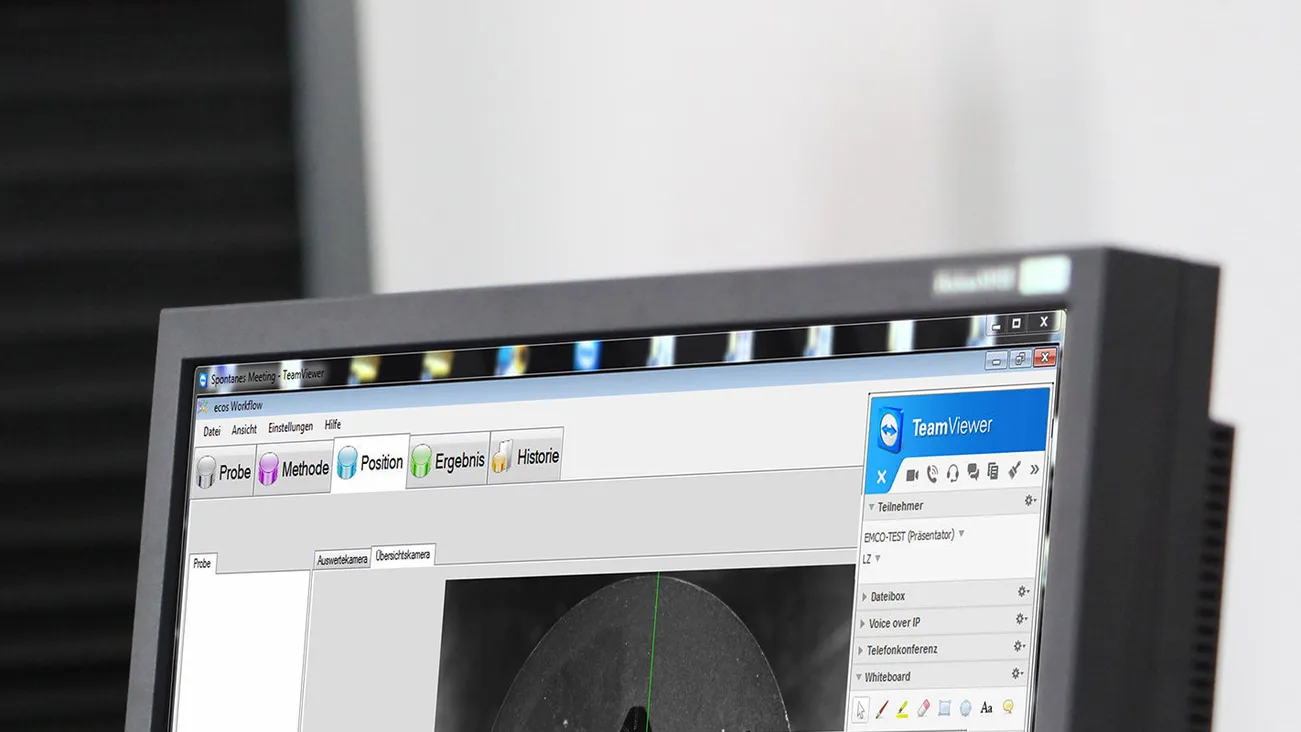Open Teilnehmer section gear settings
Screen dimensions: 1301x732
click(x=1029, y=500)
